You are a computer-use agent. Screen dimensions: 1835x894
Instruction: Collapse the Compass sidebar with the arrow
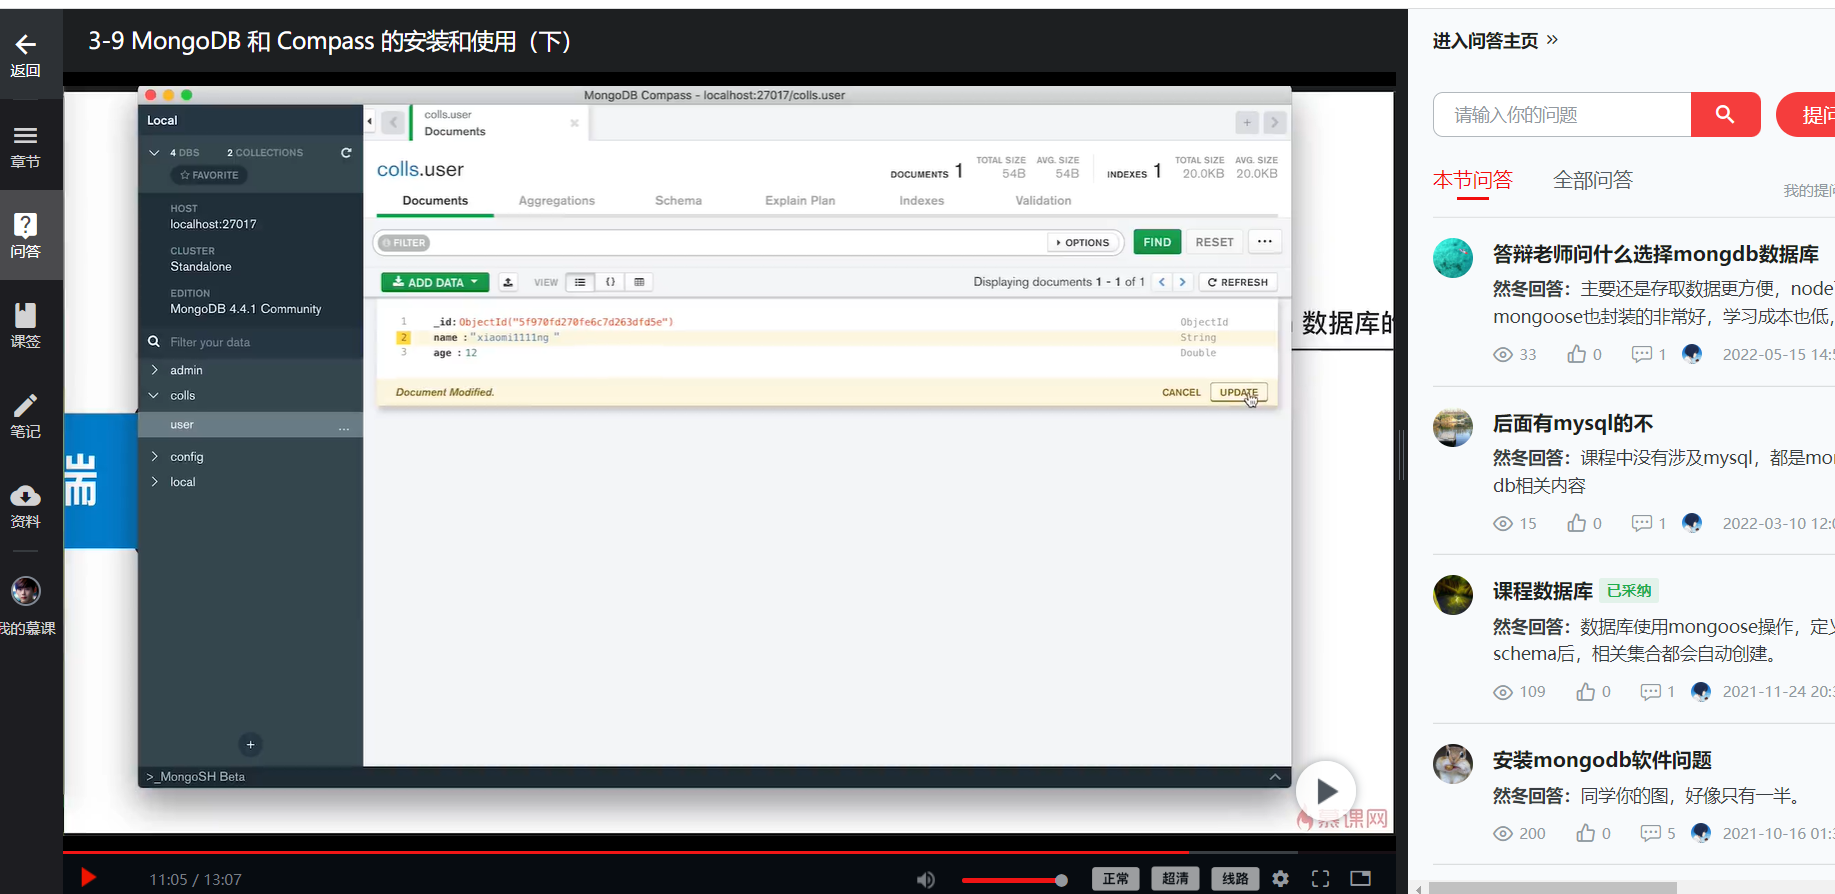click(369, 122)
